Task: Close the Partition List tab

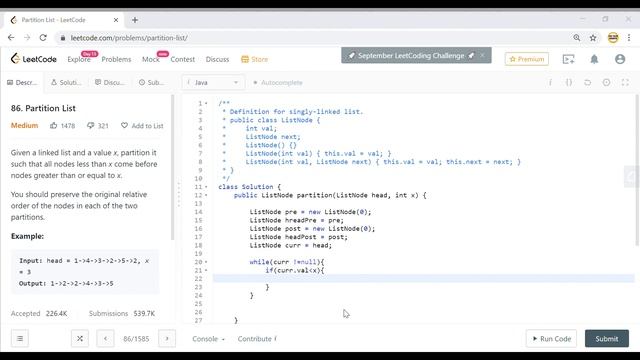Action: (x=116, y=20)
